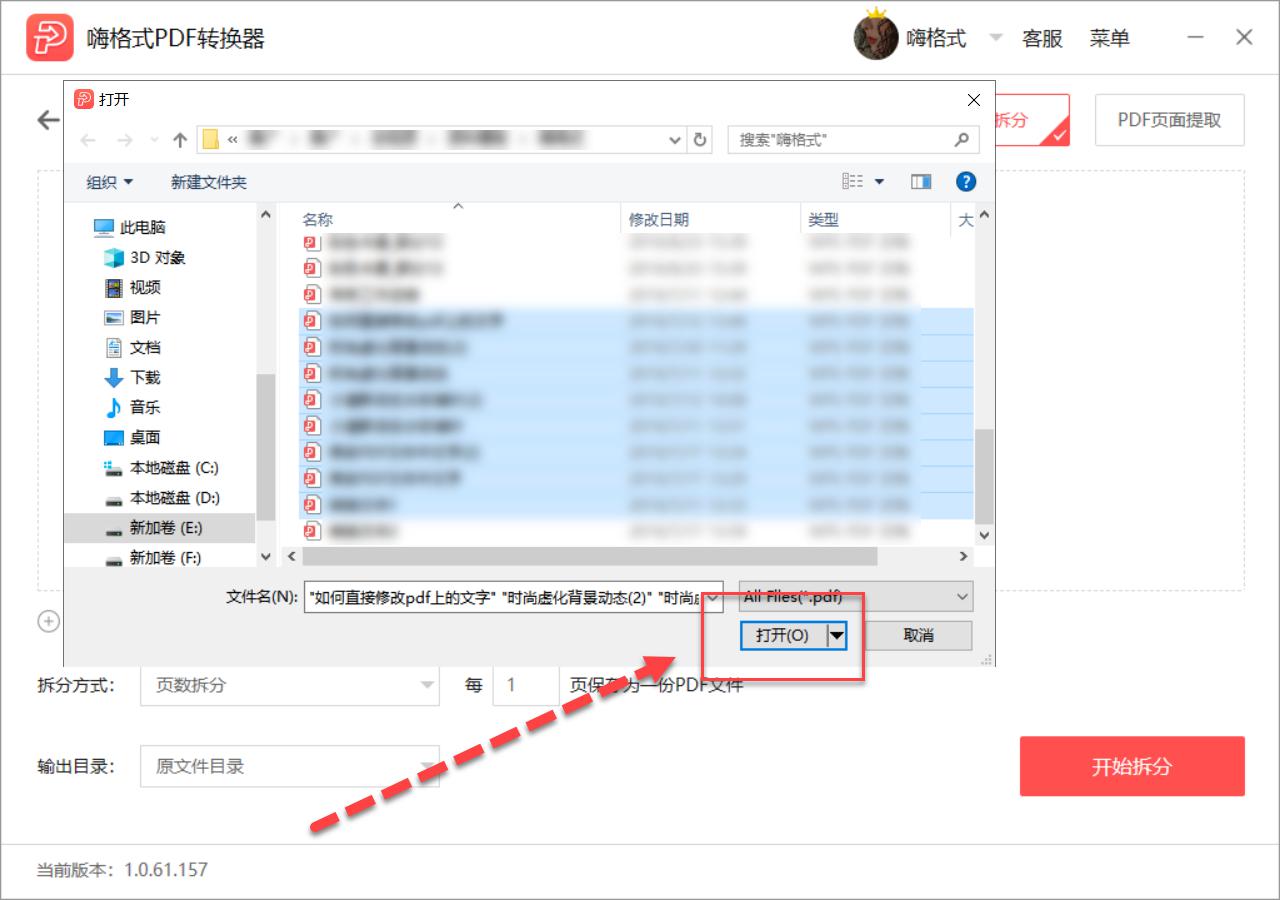Select 3D 对象 folder
1280x900 pixels.
145,258
